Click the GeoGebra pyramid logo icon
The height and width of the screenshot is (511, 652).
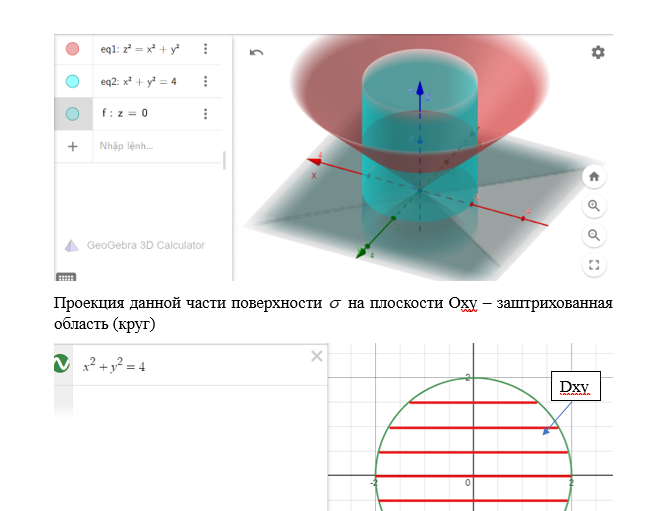pos(72,246)
